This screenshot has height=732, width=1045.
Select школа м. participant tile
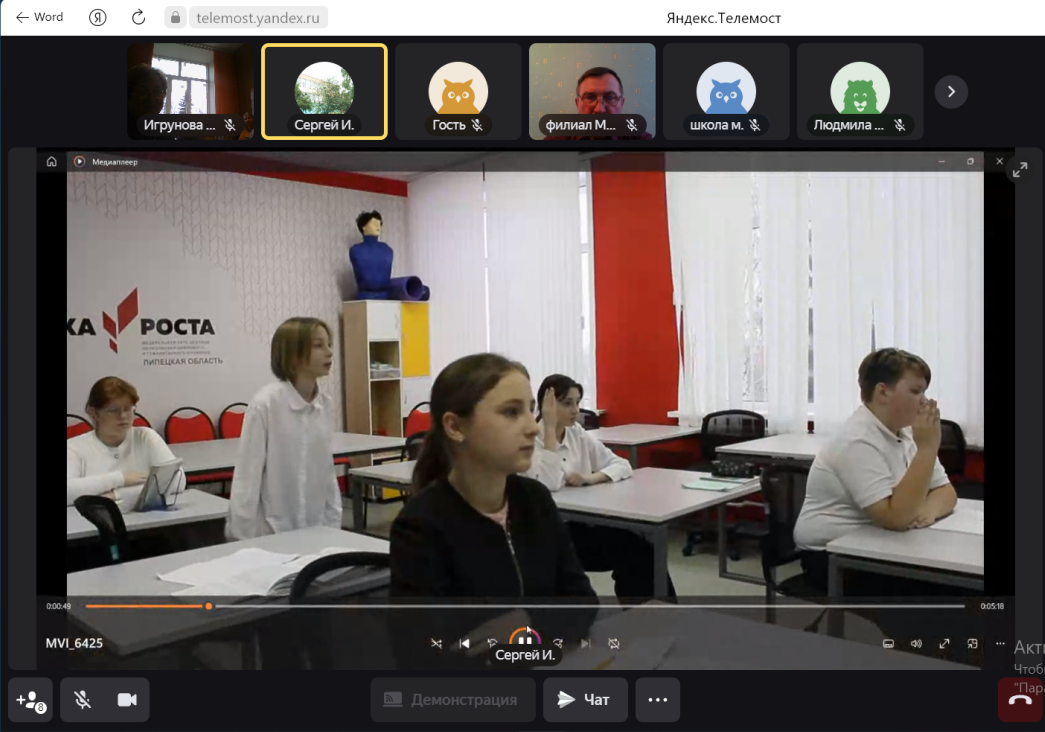coord(726,91)
